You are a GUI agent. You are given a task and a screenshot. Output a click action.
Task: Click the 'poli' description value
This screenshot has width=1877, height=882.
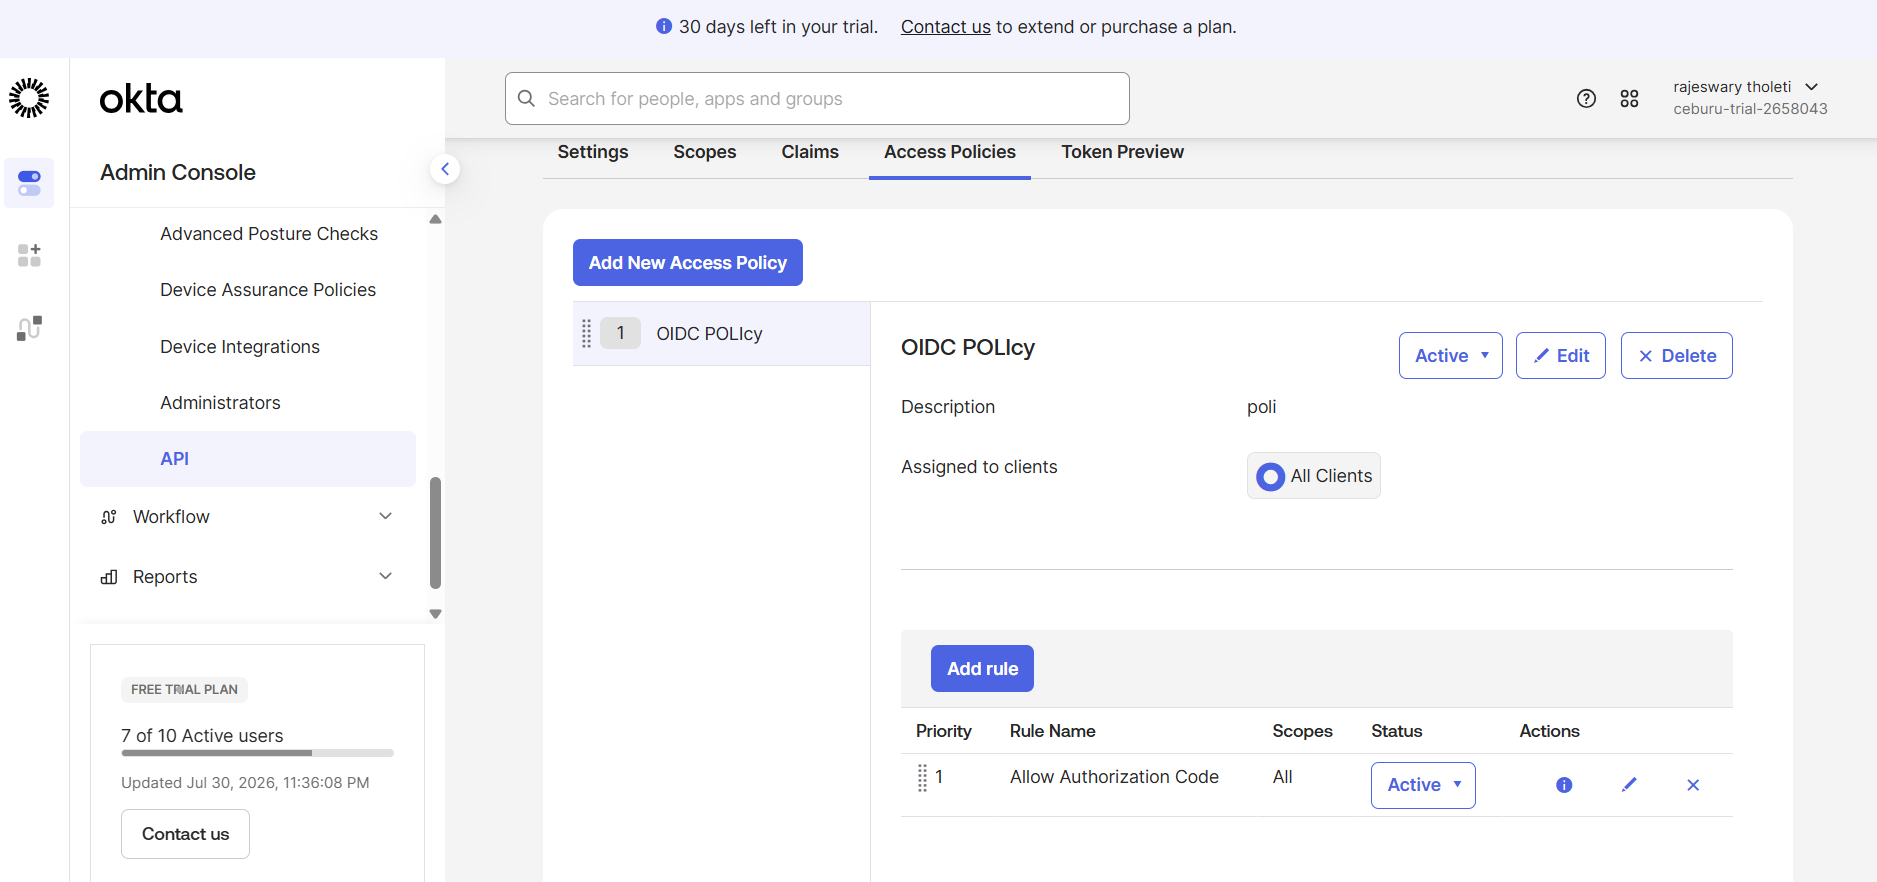pos(1261,407)
